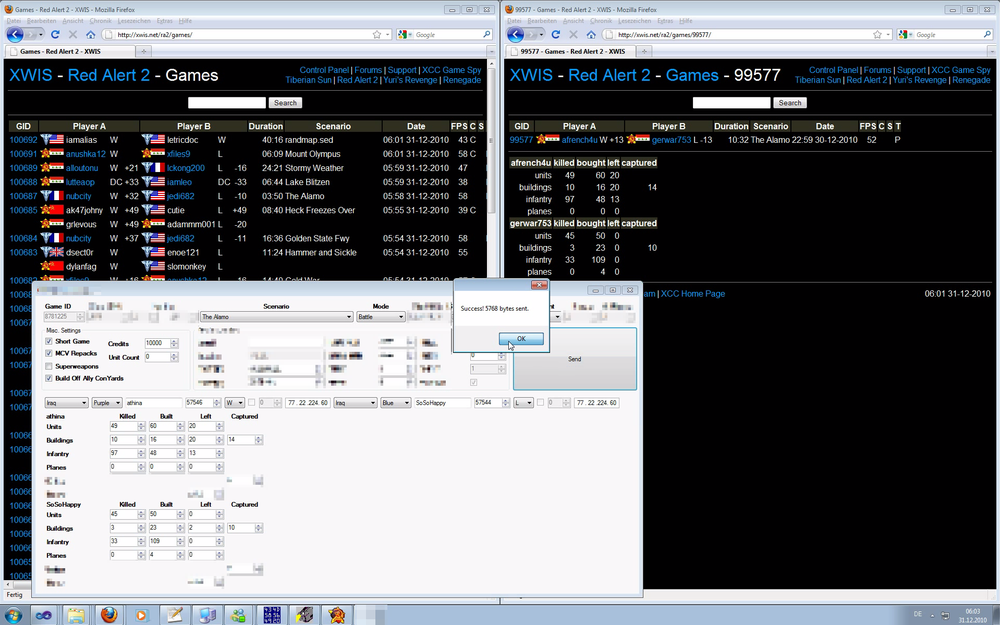Change the Purple color dropdown

[x=107, y=402]
